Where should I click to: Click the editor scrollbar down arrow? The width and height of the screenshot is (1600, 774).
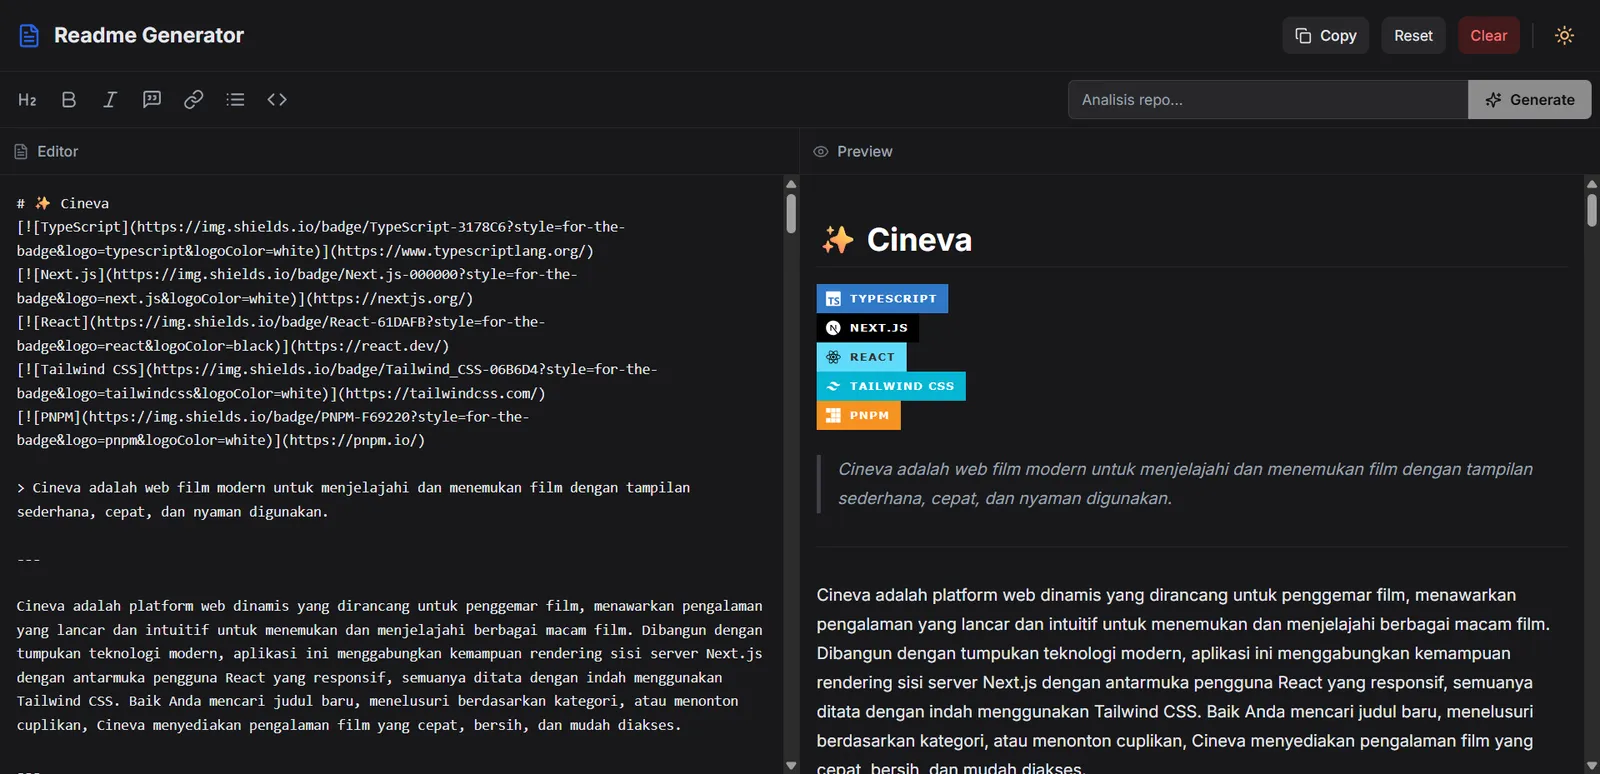(x=791, y=766)
